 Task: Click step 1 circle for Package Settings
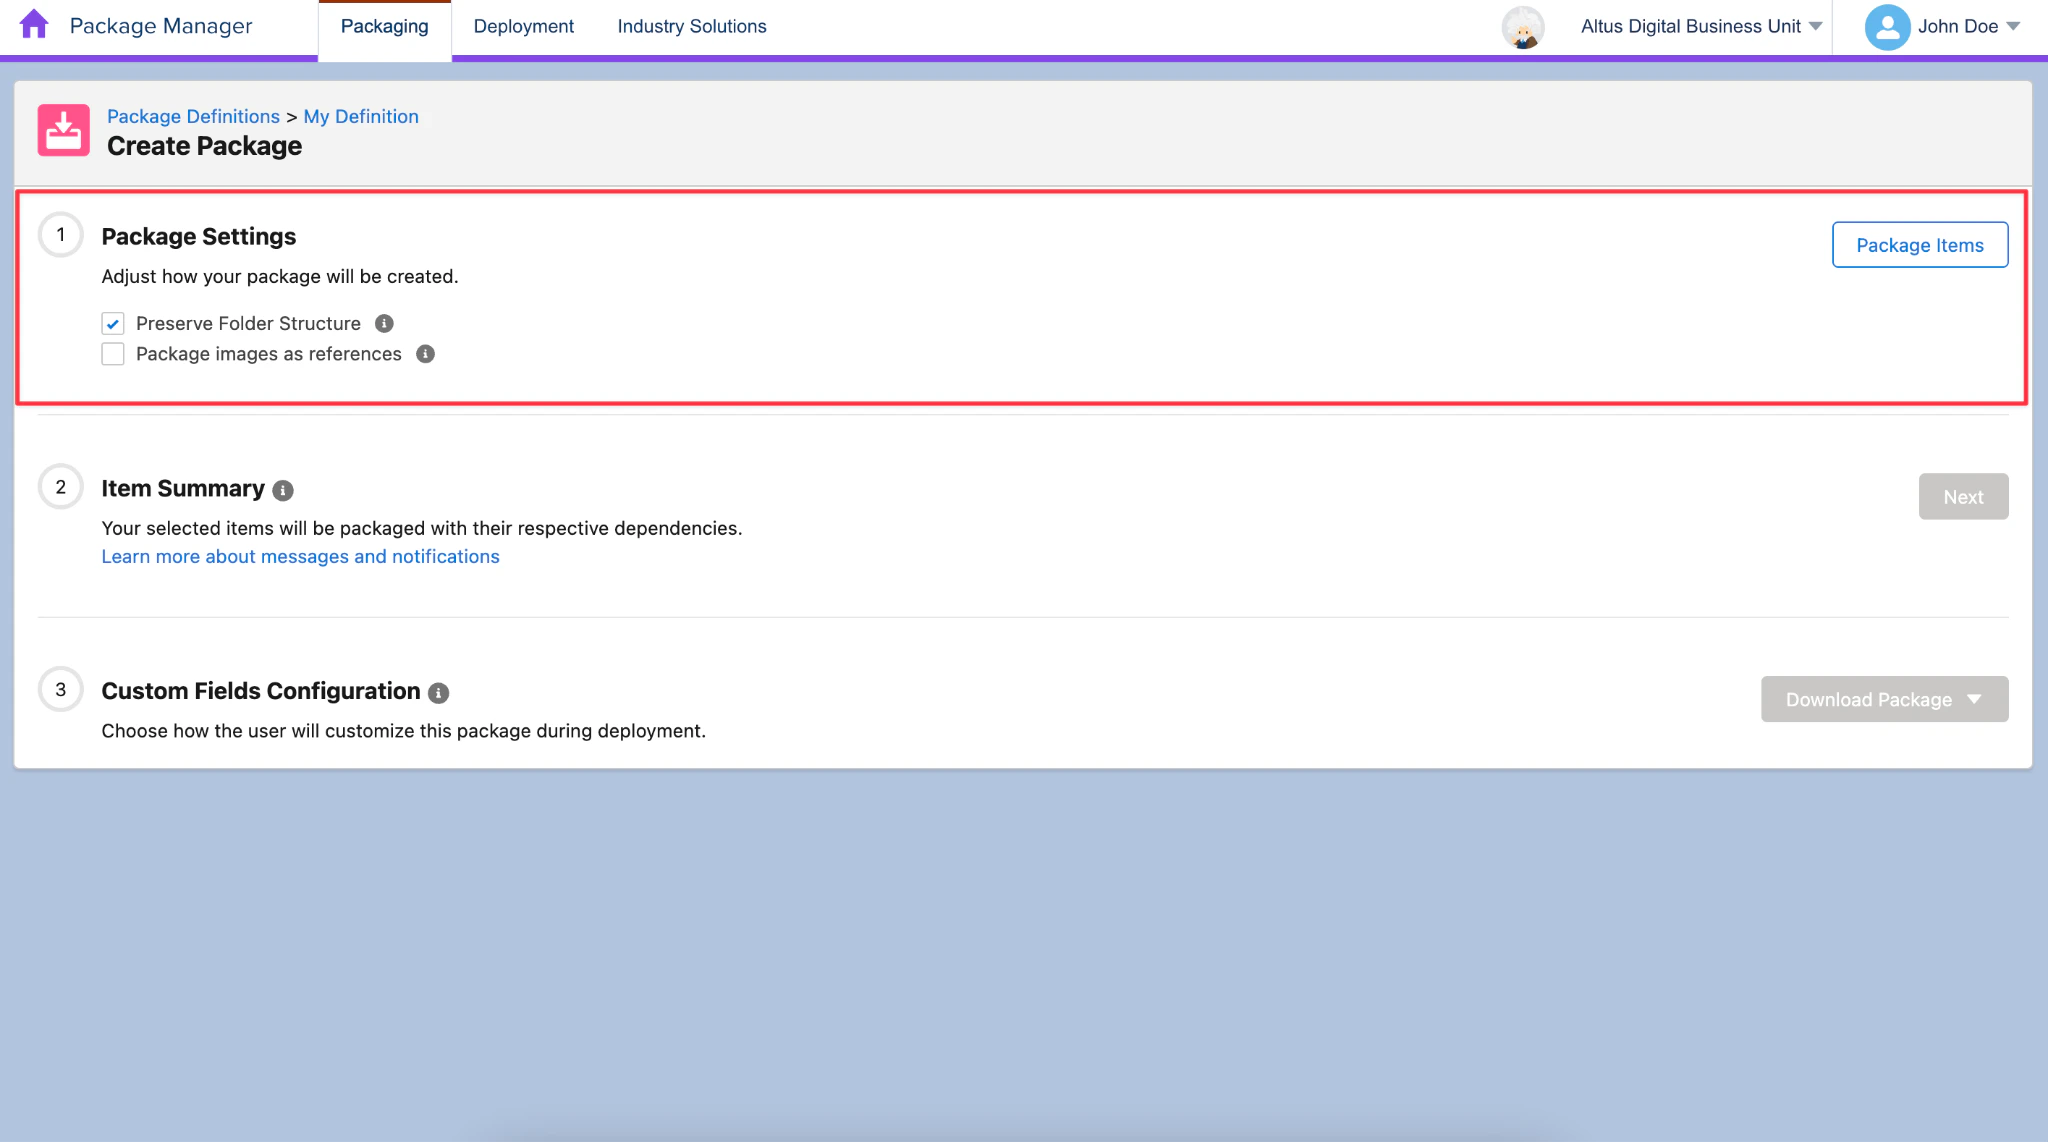click(x=61, y=235)
